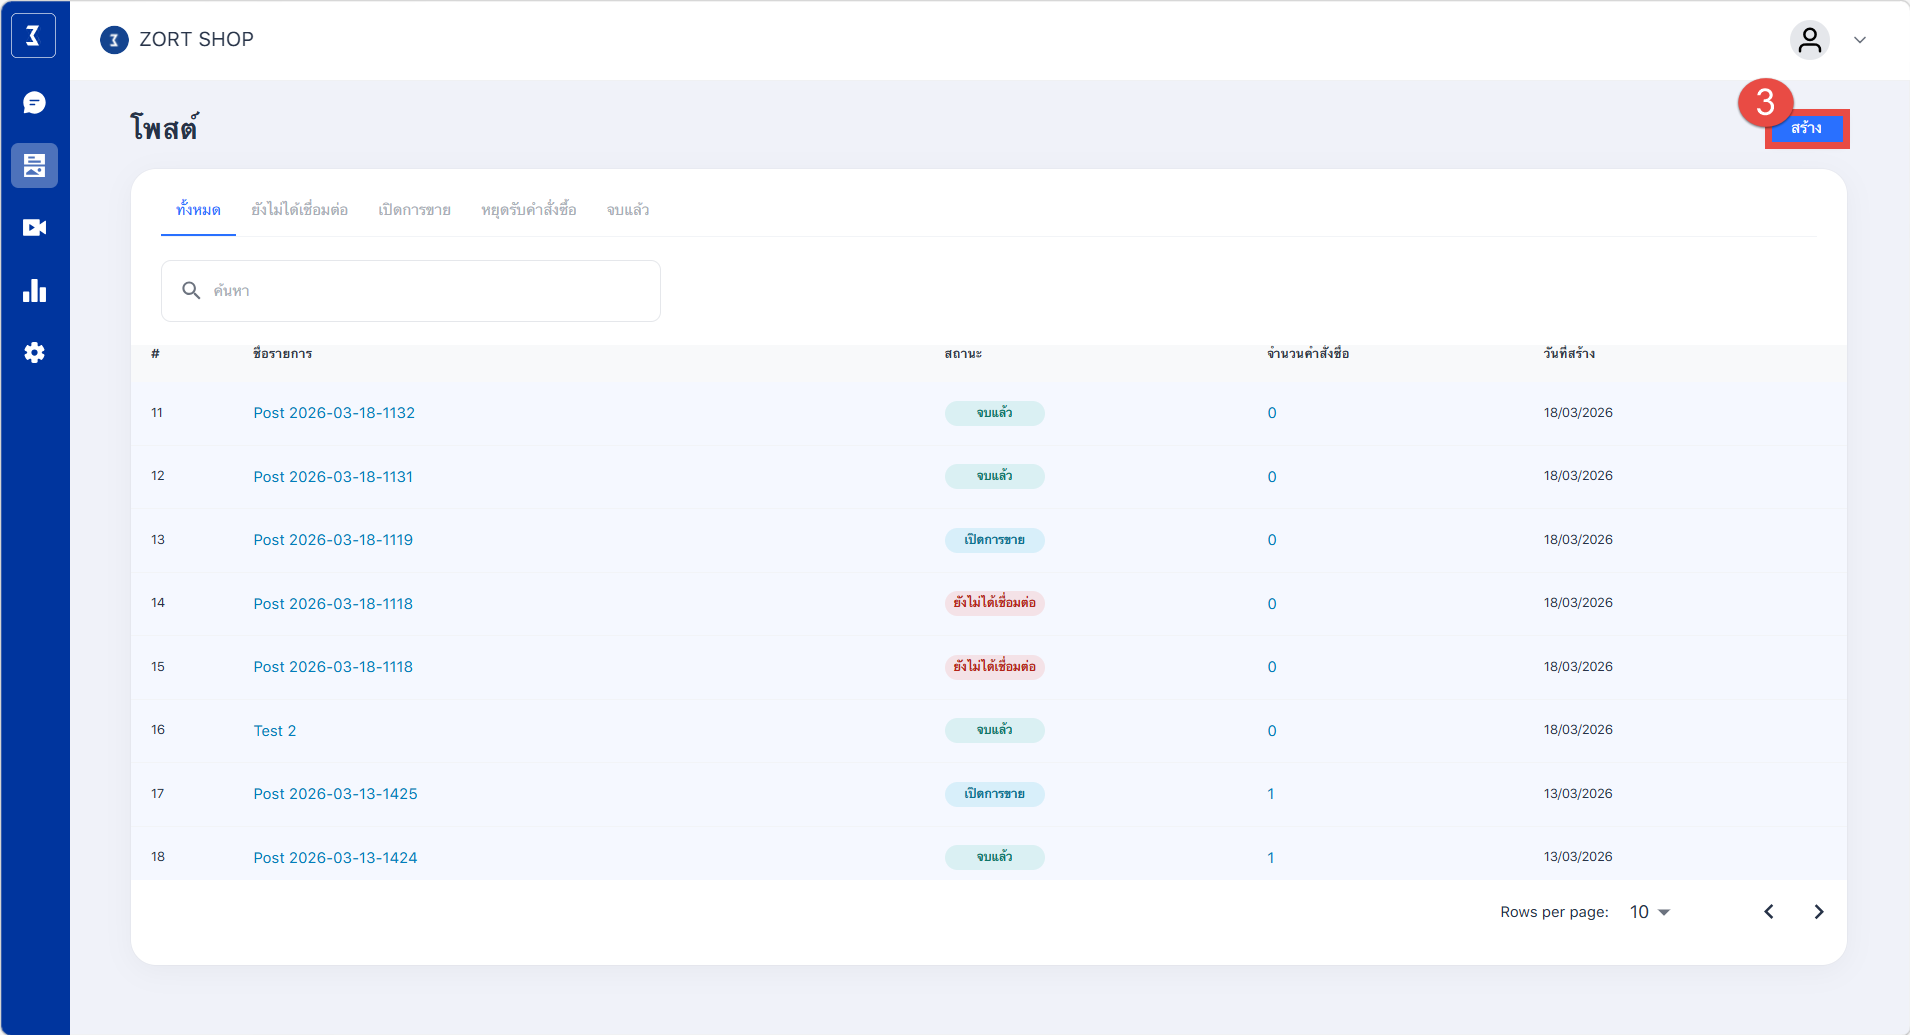1910x1035 pixels.
Task: Go to the previous page arrow
Action: tap(1768, 912)
